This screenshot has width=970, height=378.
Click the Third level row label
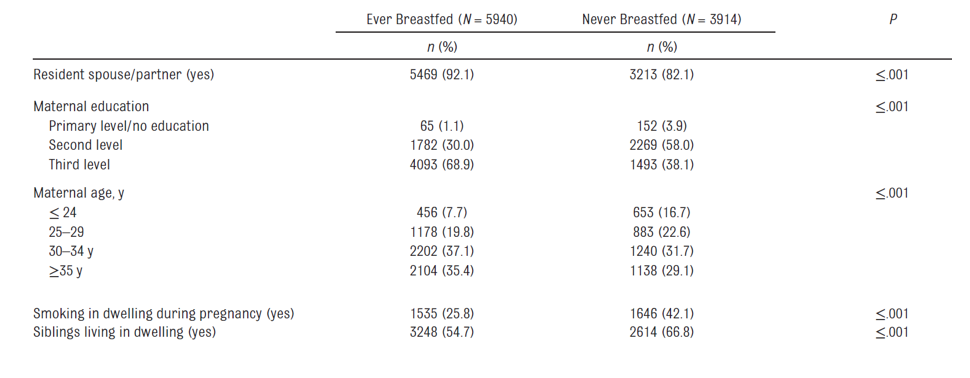click(x=79, y=165)
